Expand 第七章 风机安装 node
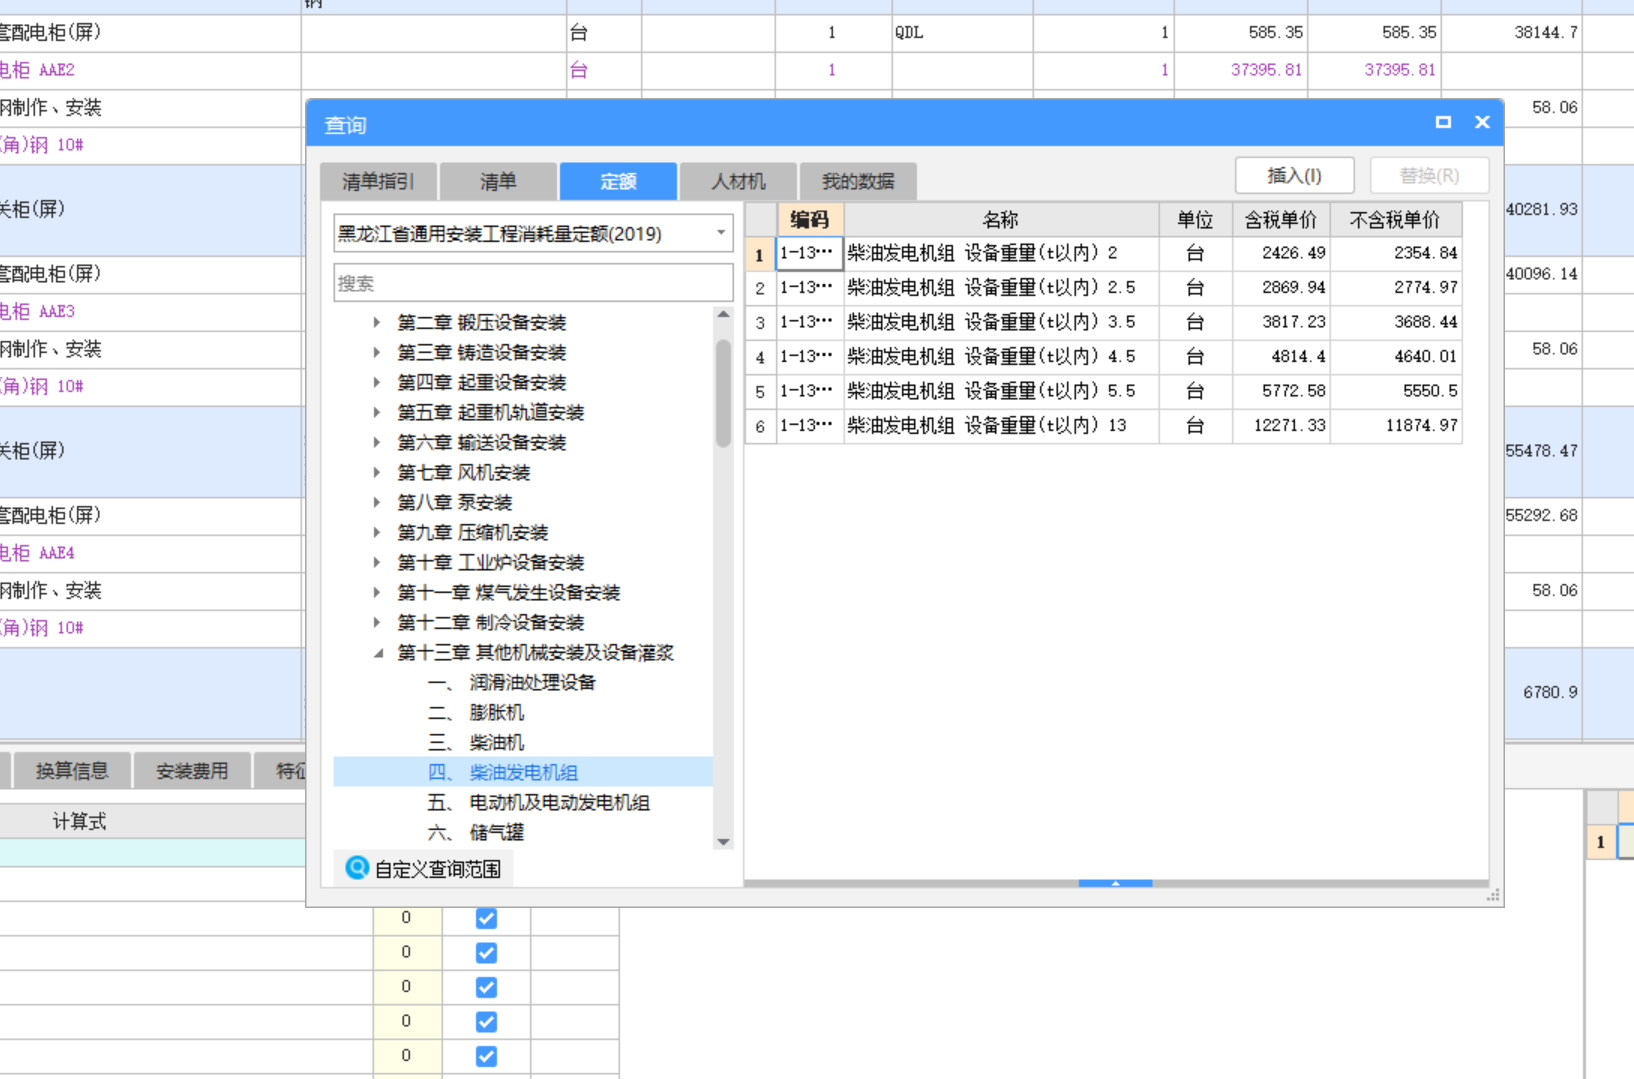 pyautogui.click(x=377, y=472)
